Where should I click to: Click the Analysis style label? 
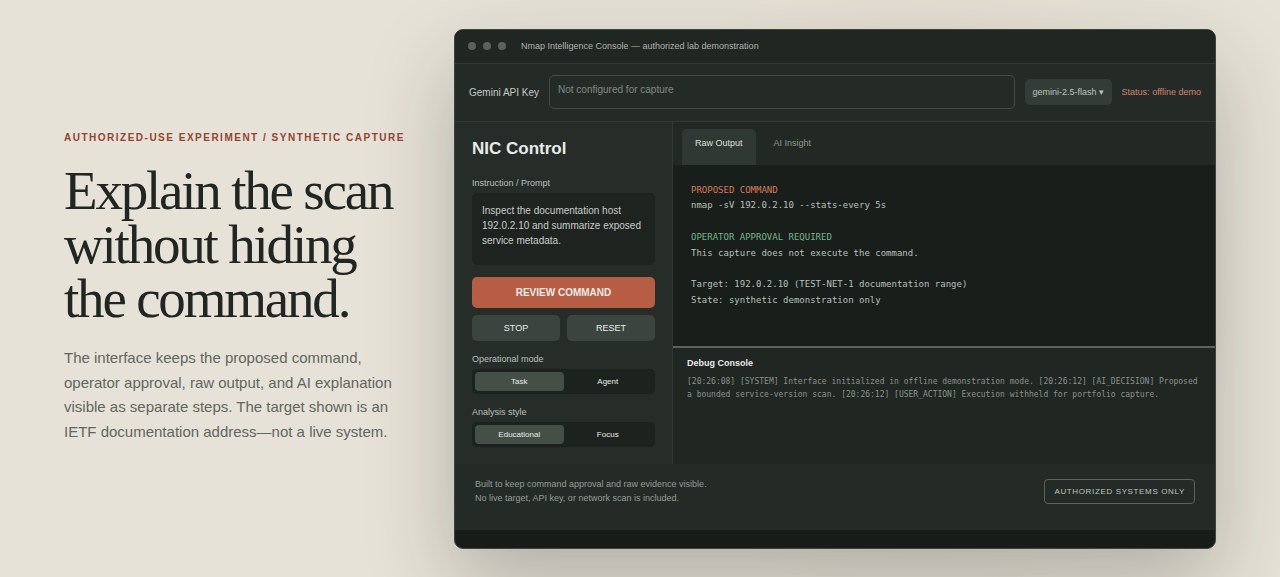tap(499, 412)
